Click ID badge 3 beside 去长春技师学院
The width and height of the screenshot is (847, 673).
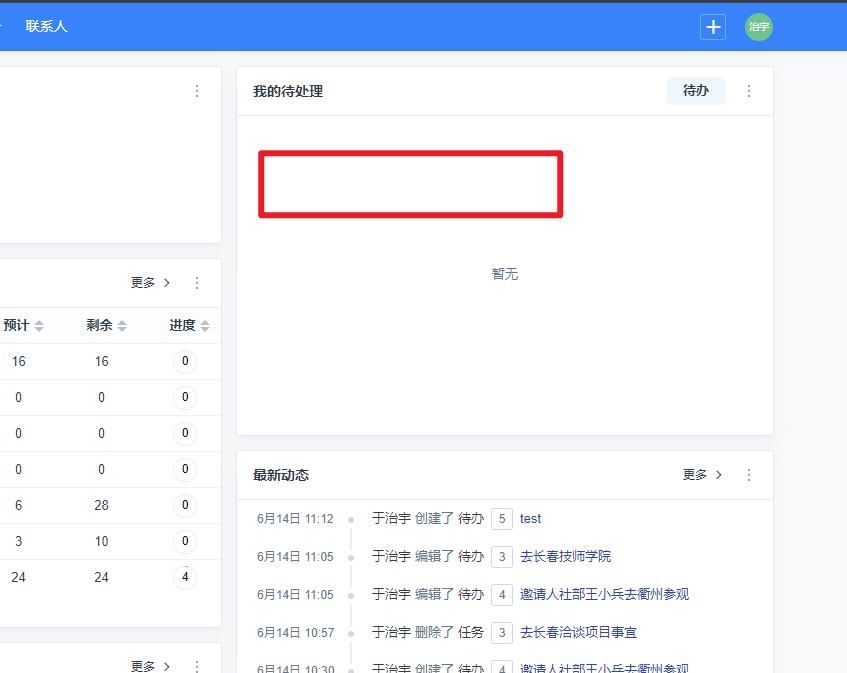[x=502, y=557]
